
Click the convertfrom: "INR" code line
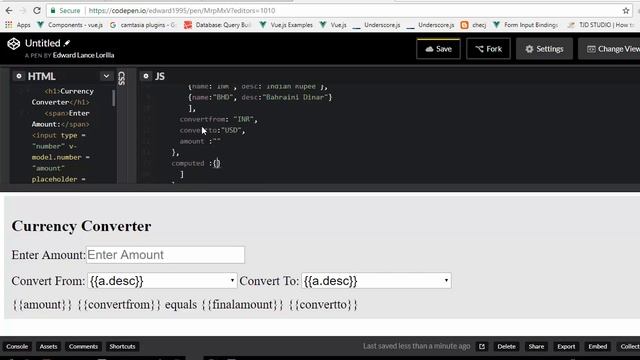point(219,119)
